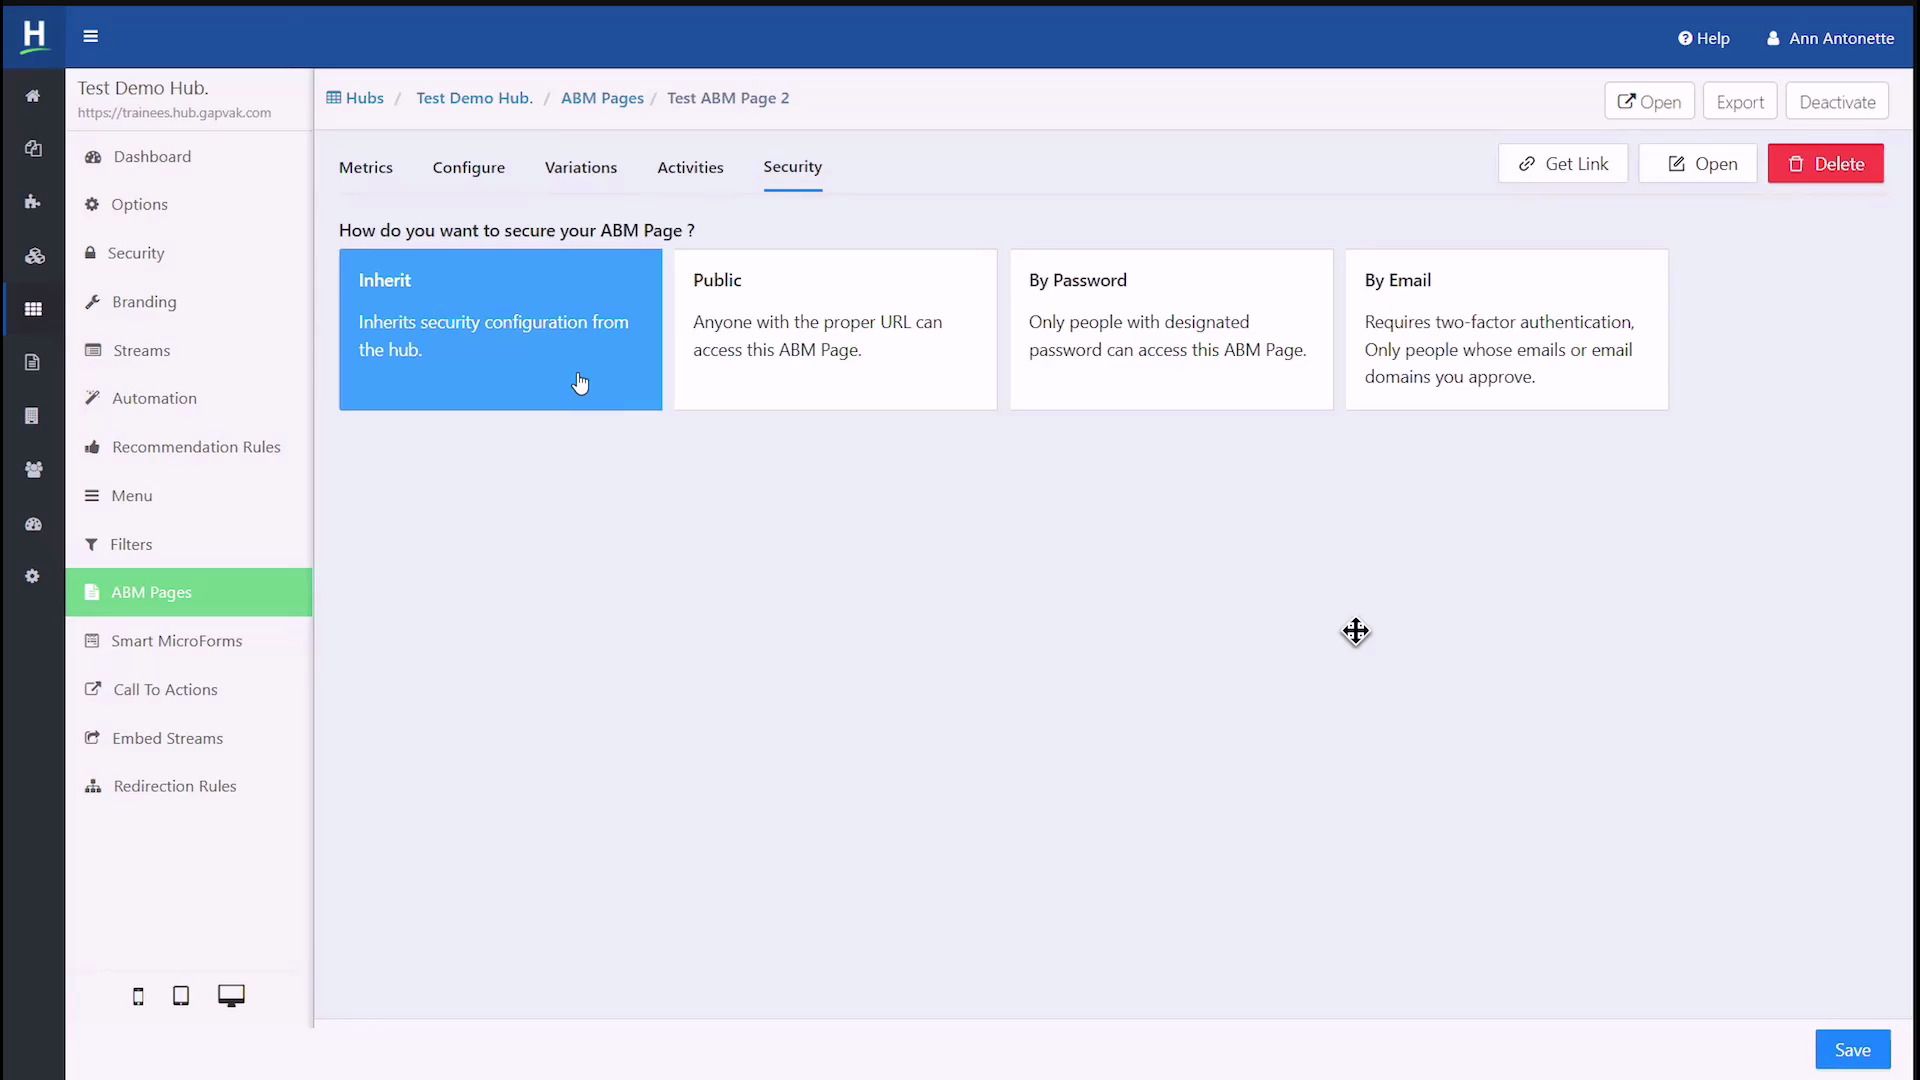Switch to the Activities tab
The width and height of the screenshot is (1920, 1080).
click(690, 167)
